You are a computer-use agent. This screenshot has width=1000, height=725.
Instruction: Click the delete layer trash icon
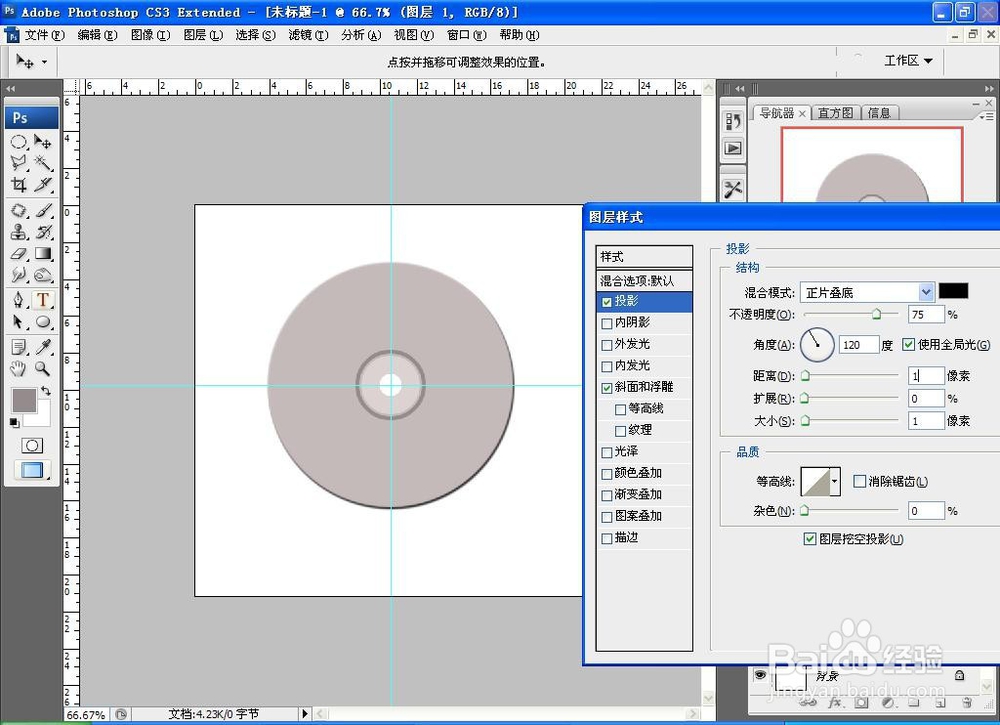tap(967, 703)
